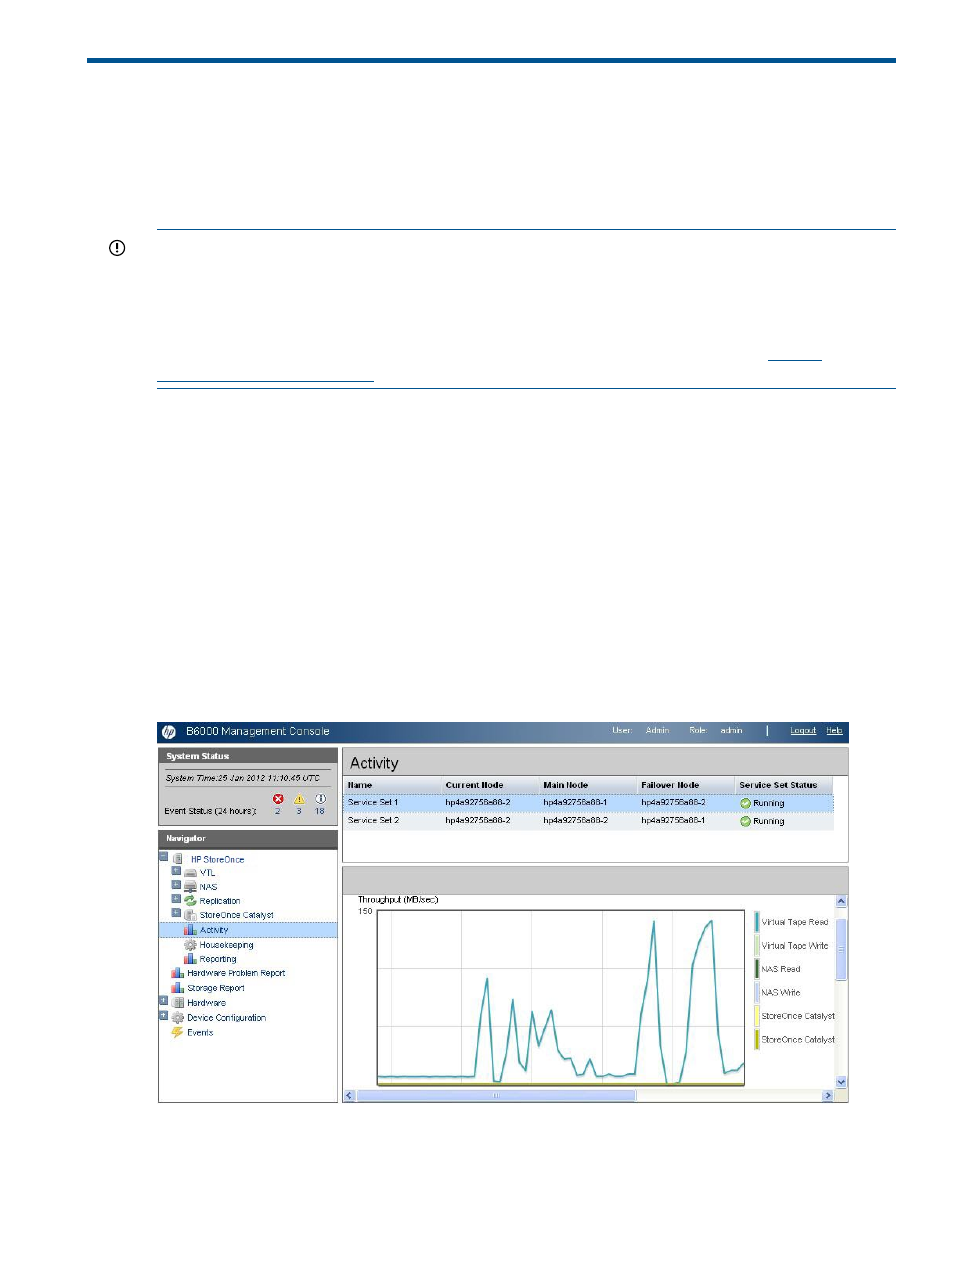Click the Events lightning bolt icon

(177, 1032)
